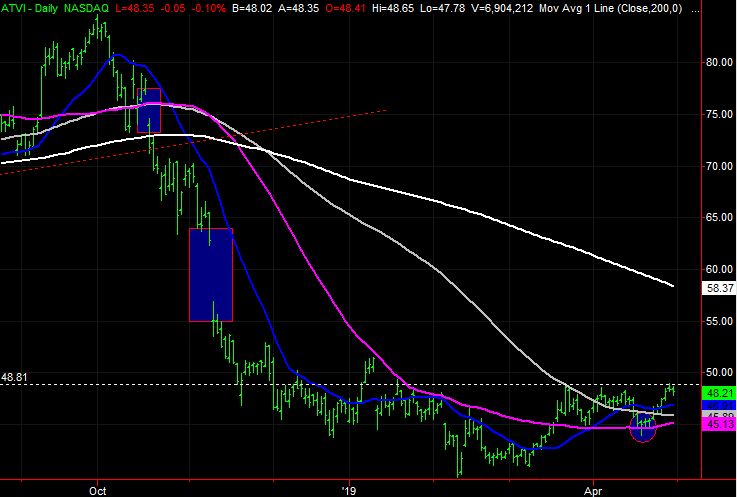Viewport: 737px width, 497px height.
Task: Select the gray 45.89 moving average tag
Action: [x=719, y=415]
